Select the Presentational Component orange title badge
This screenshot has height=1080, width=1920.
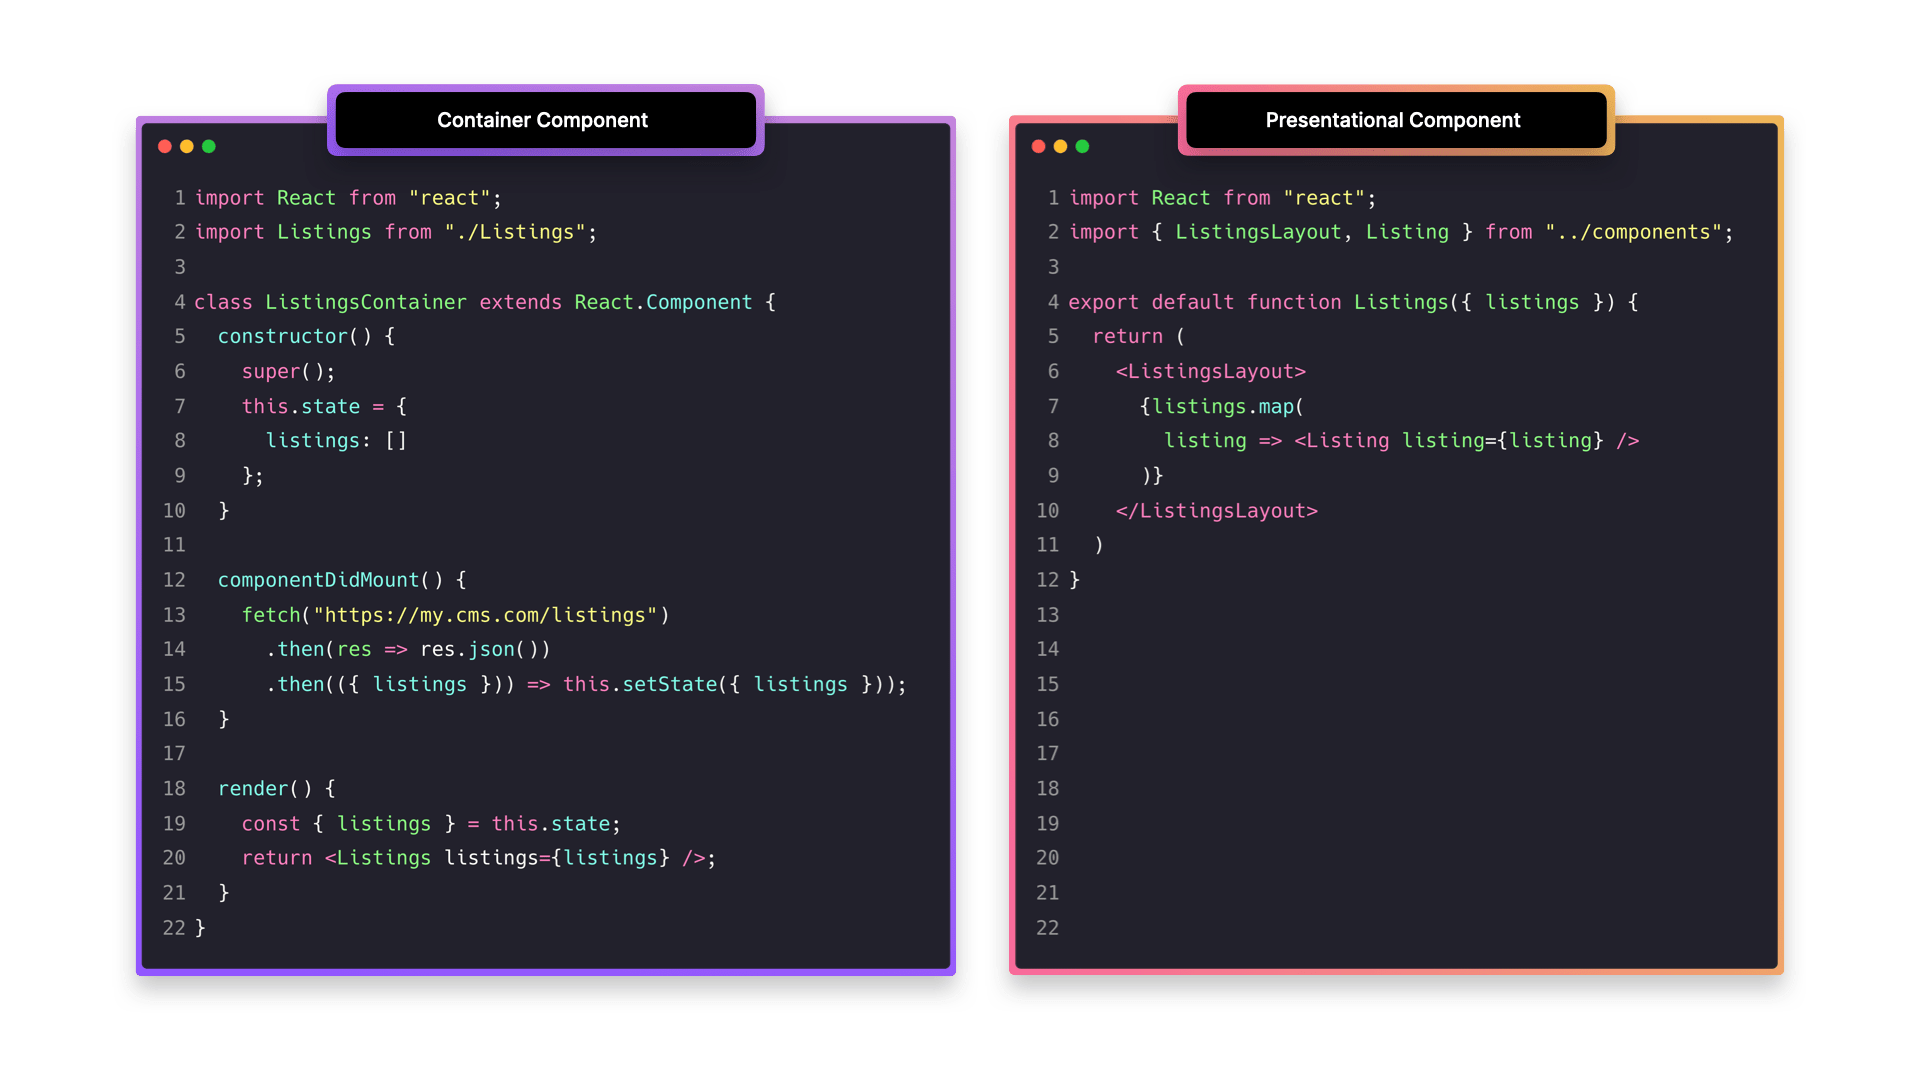click(1393, 120)
